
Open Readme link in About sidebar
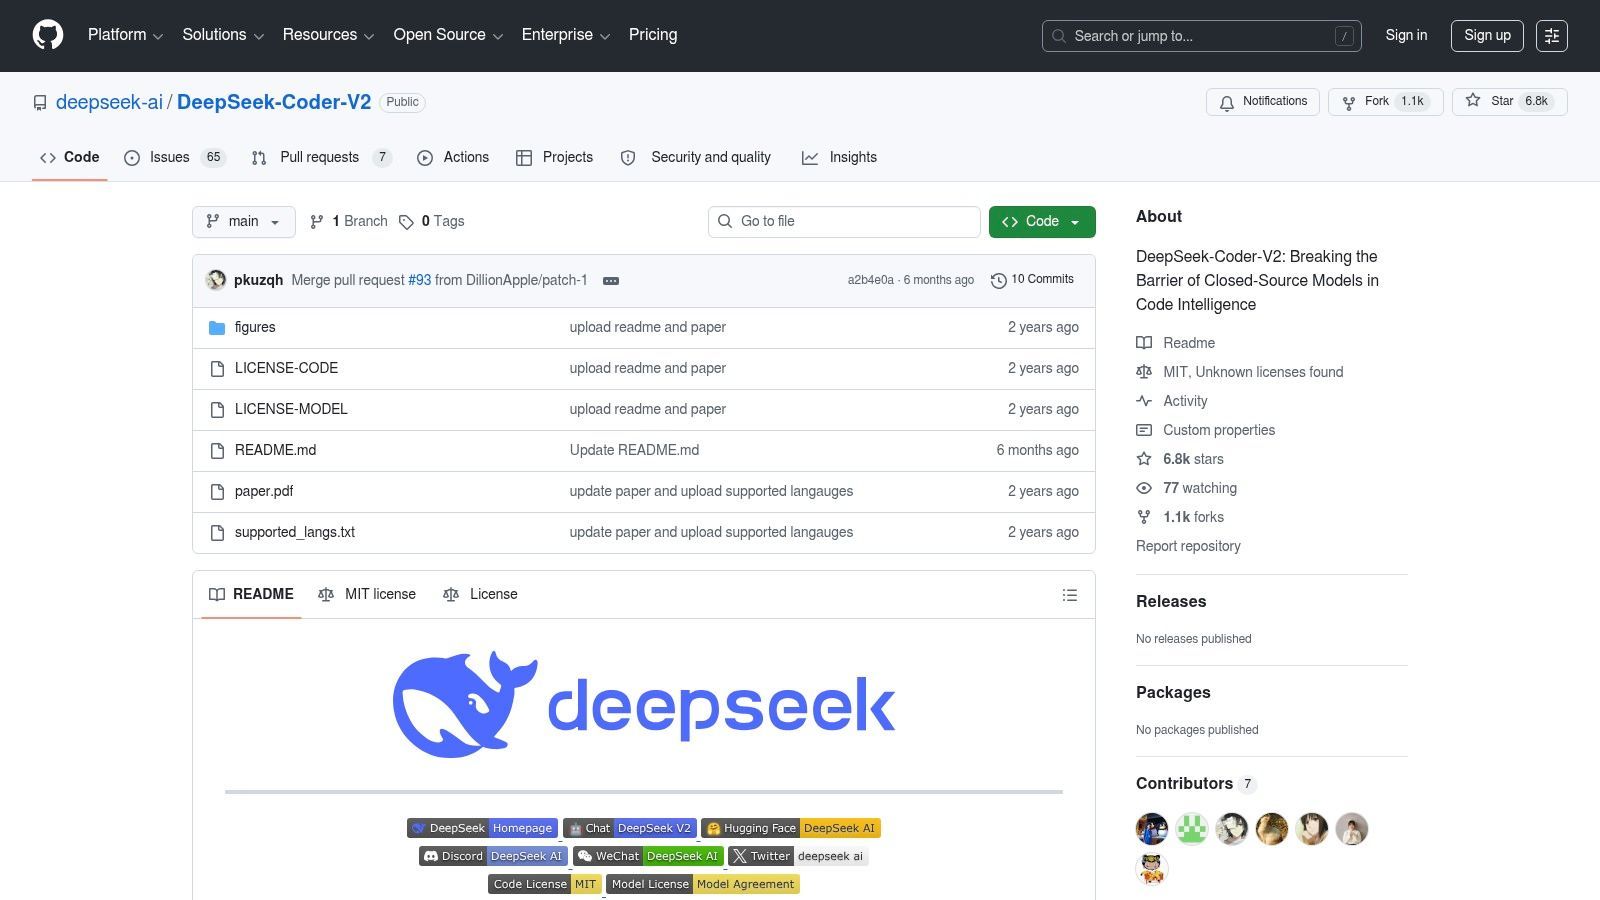click(x=1176, y=343)
